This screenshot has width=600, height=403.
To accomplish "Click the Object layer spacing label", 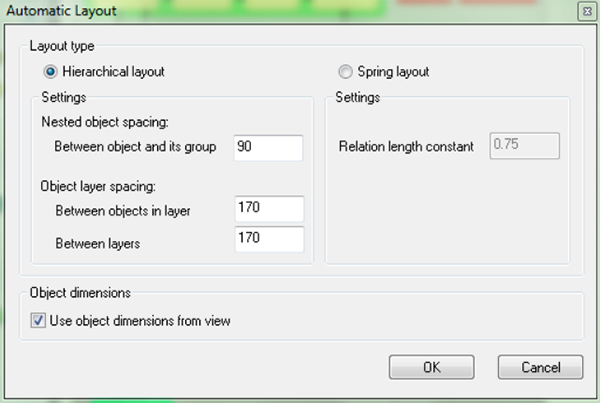I will point(98,186).
